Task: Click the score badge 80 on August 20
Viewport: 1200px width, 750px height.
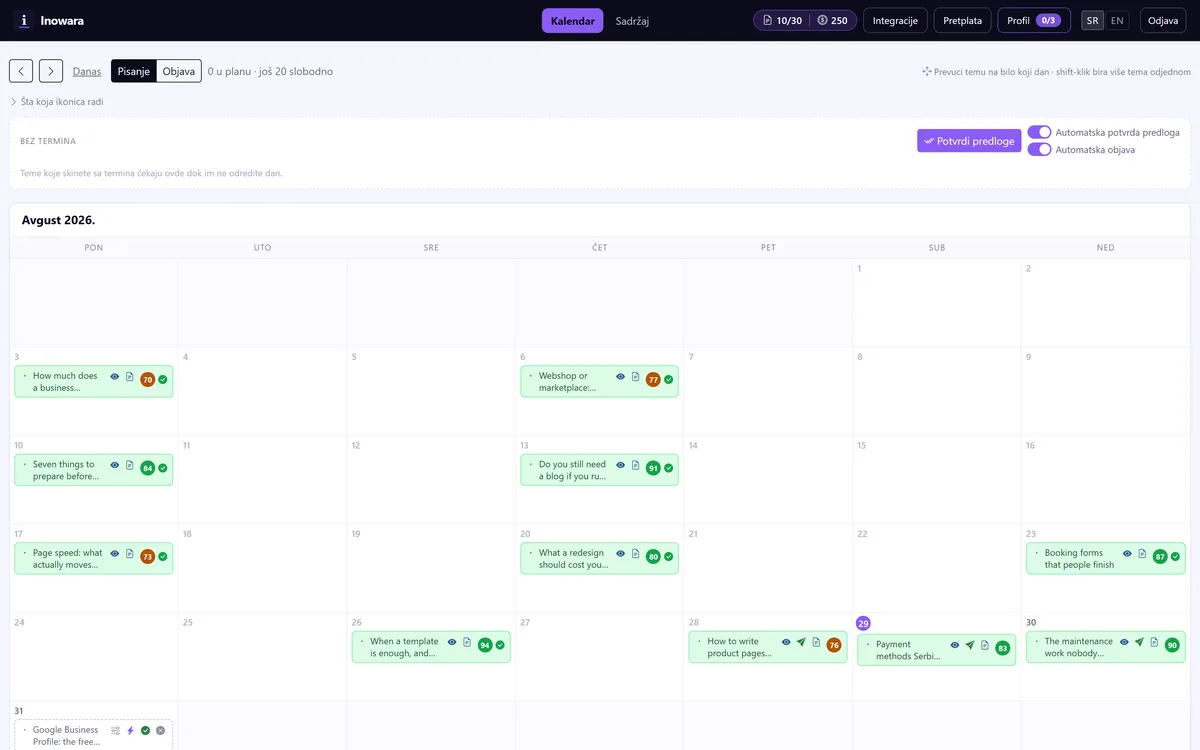Action: coord(653,556)
